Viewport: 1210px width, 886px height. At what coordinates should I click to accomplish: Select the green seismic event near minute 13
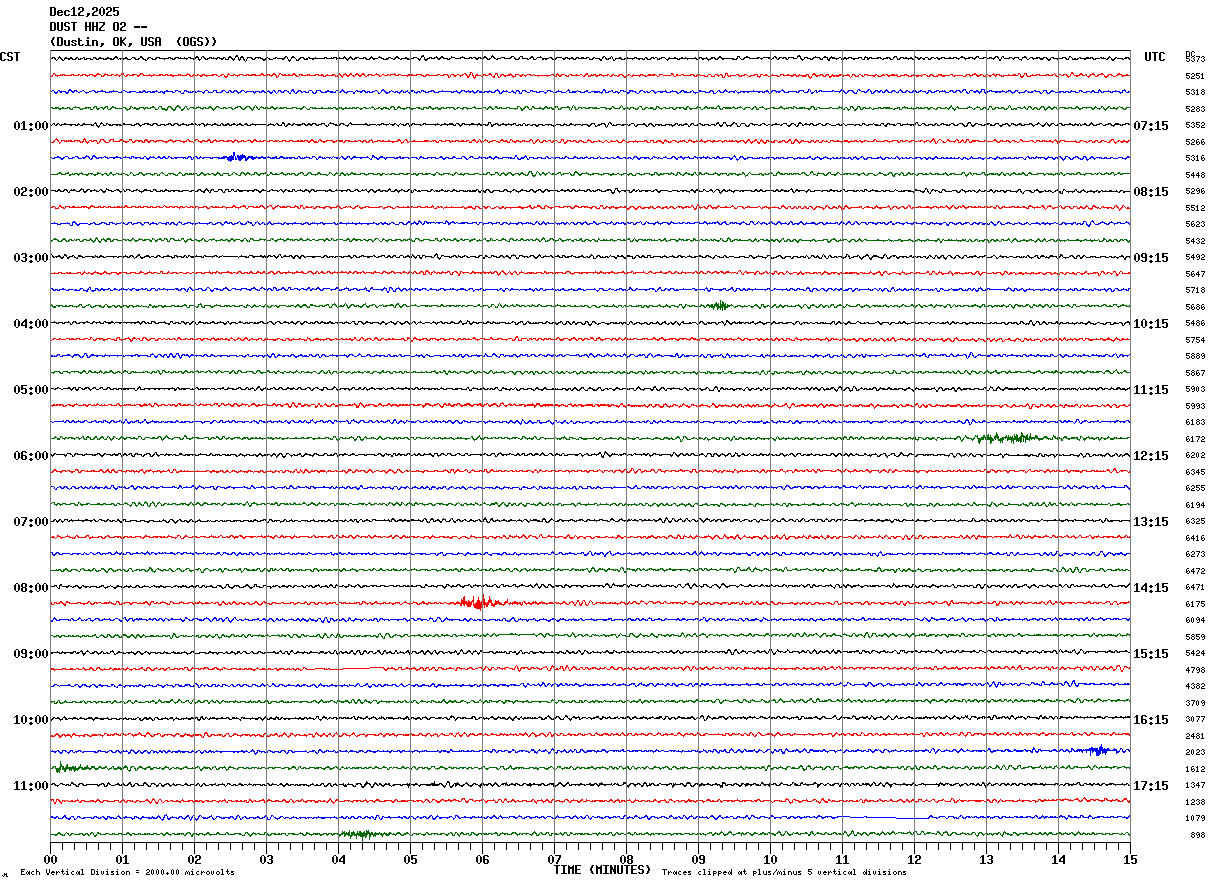click(1012, 438)
